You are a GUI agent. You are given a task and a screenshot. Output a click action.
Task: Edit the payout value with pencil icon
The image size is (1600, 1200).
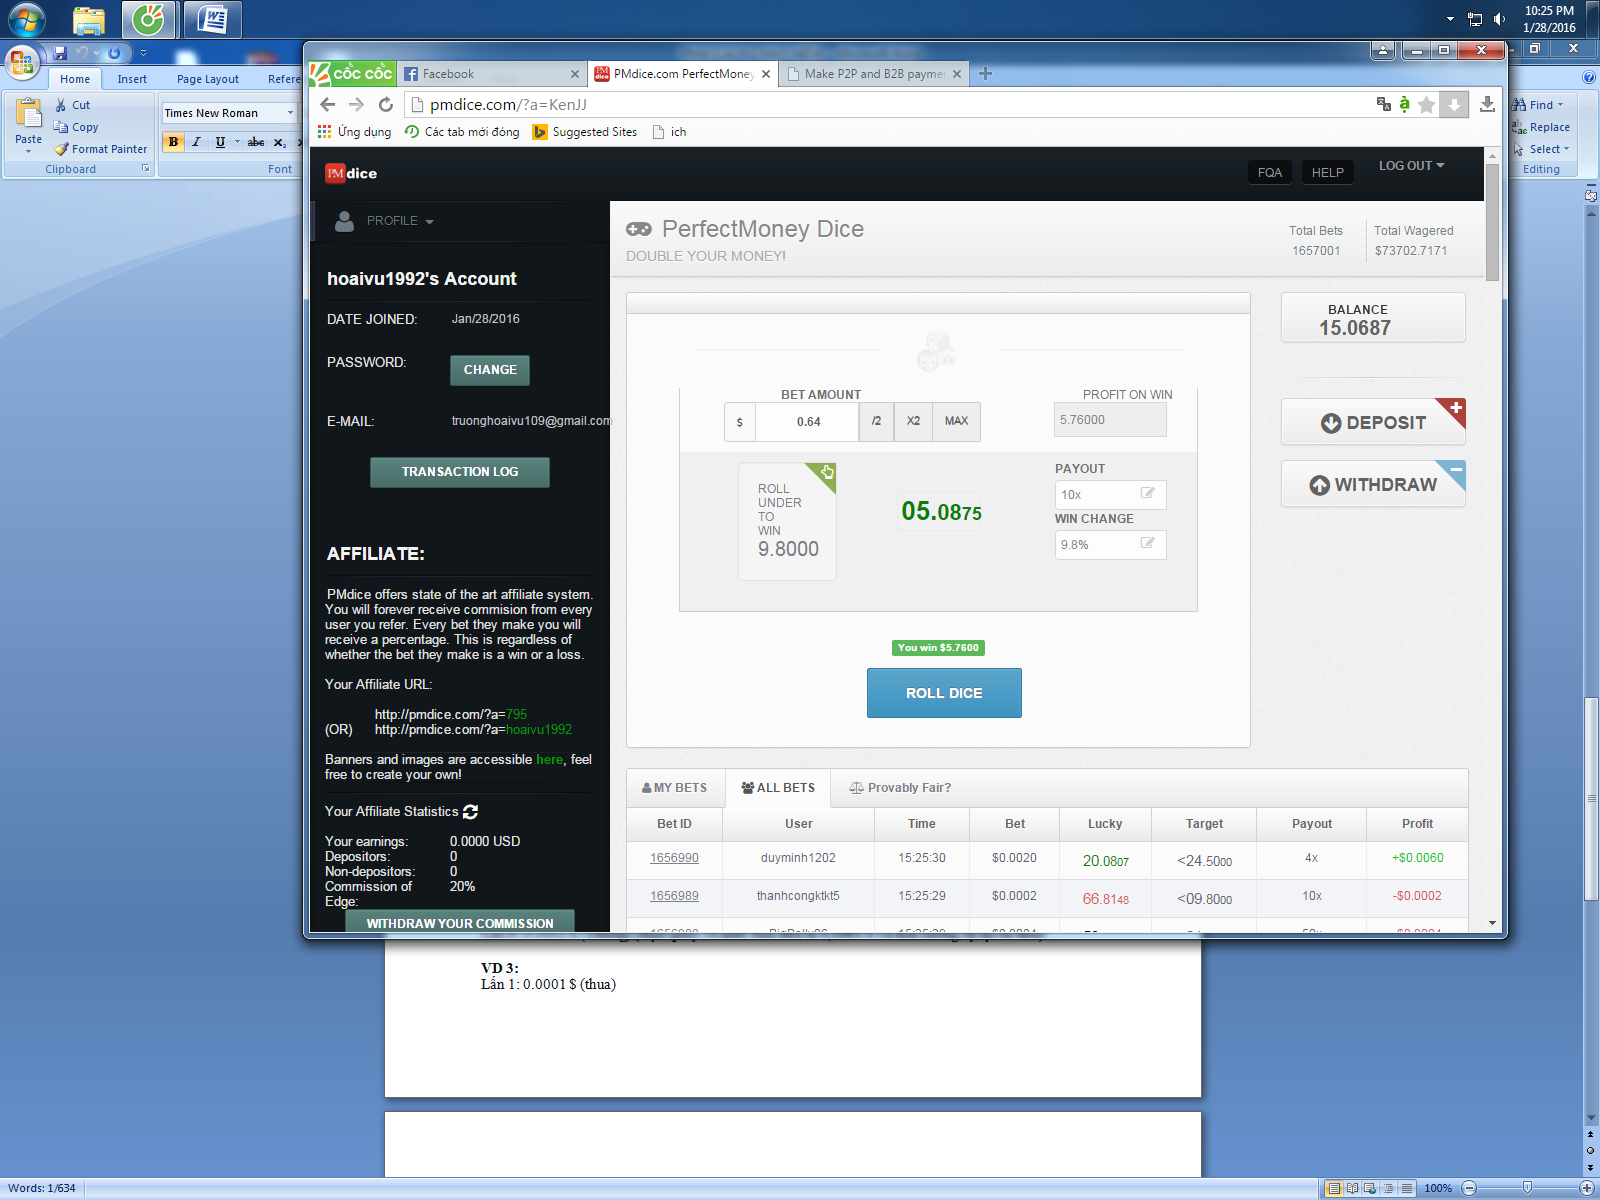[1148, 493]
